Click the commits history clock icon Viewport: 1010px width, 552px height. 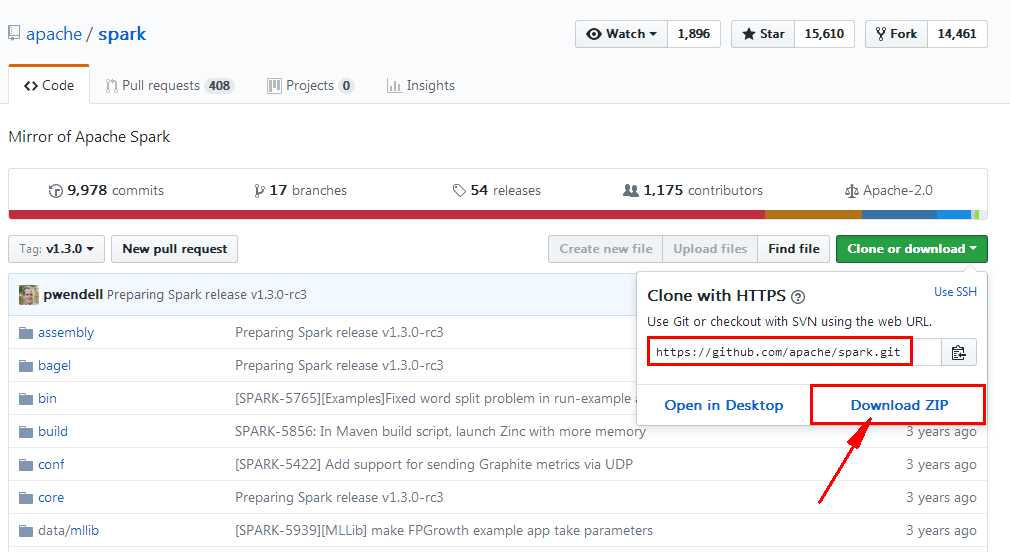pyautogui.click(x=55, y=191)
